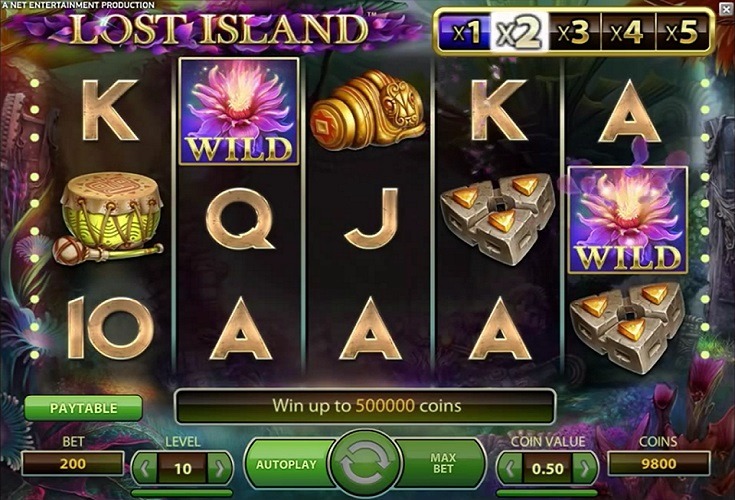Click the coins balance field showing 9800
This screenshot has width=735, height=500.
659,463
